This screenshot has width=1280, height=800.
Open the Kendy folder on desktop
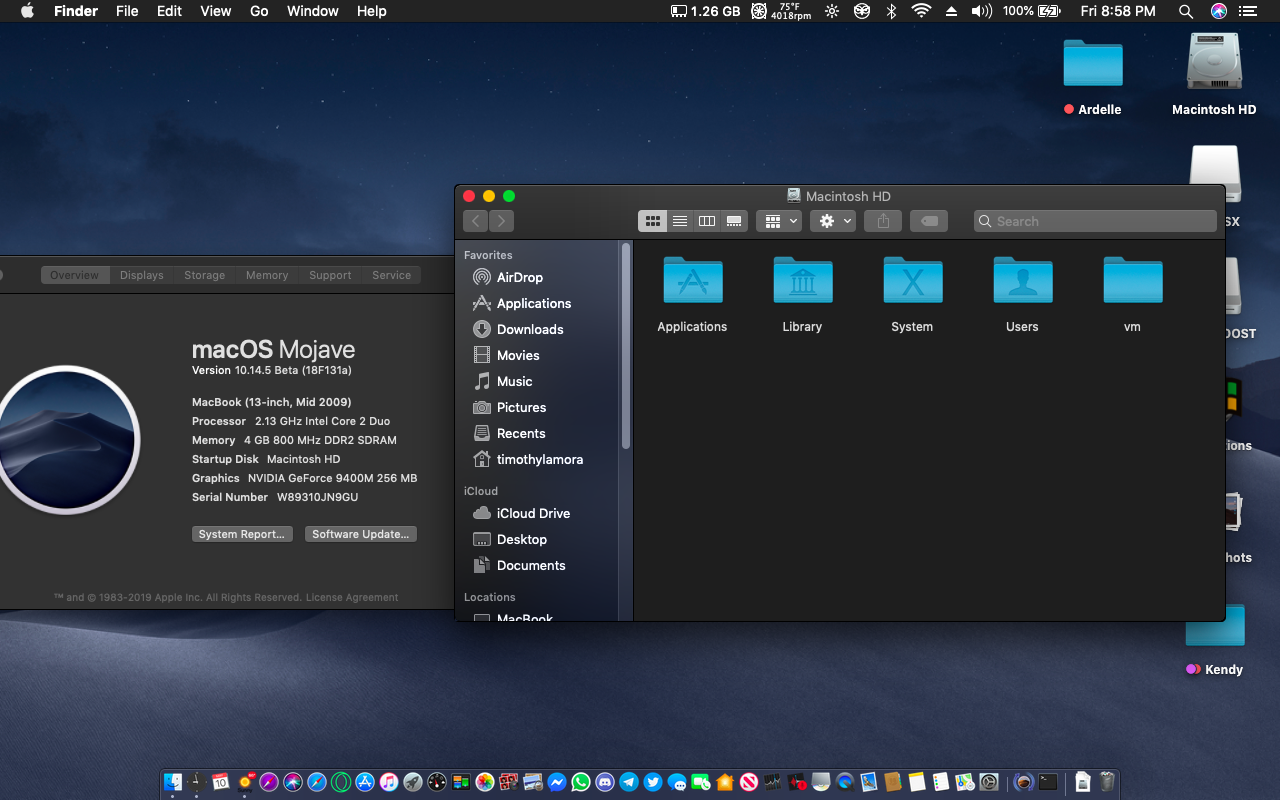pos(1215,625)
